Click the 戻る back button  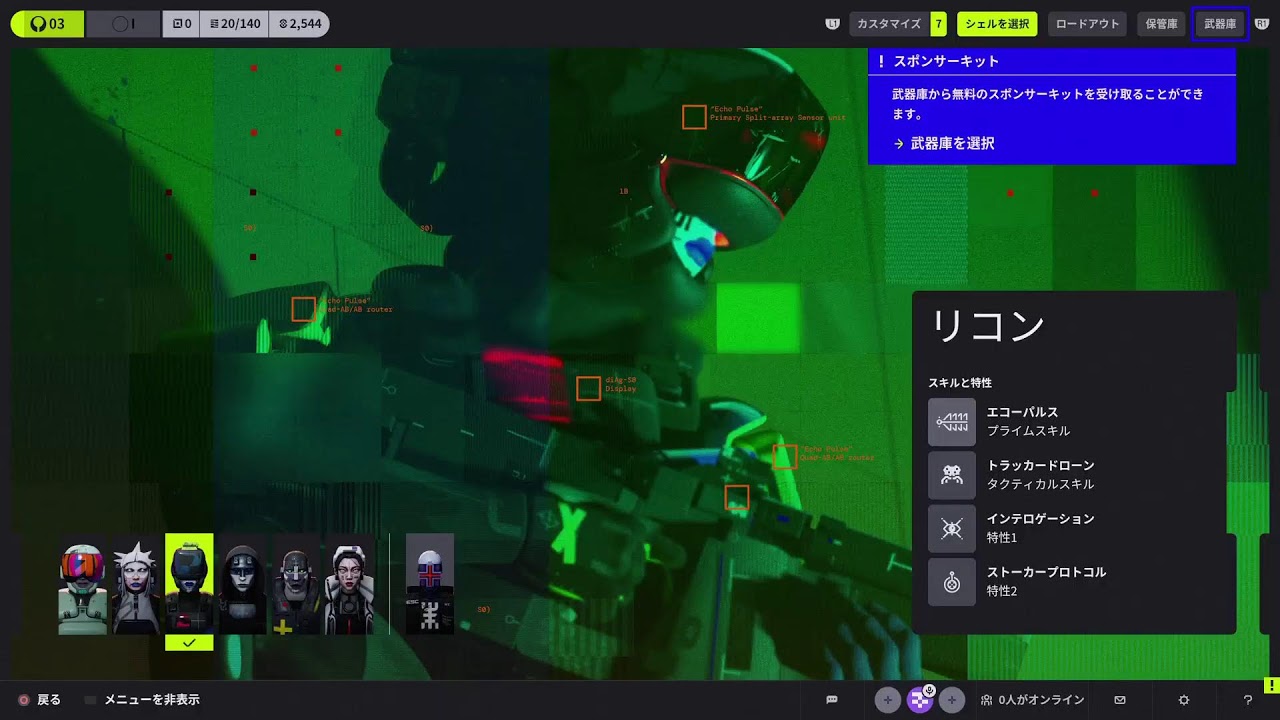(40, 700)
